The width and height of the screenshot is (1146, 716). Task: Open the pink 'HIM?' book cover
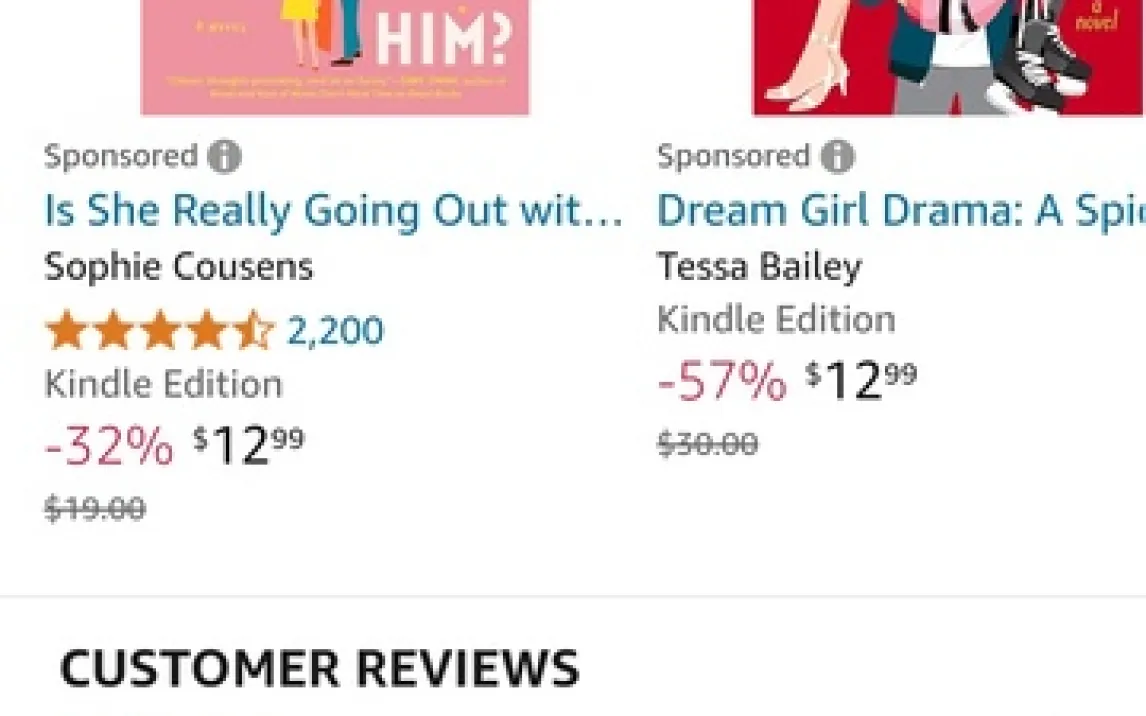(x=335, y=57)
